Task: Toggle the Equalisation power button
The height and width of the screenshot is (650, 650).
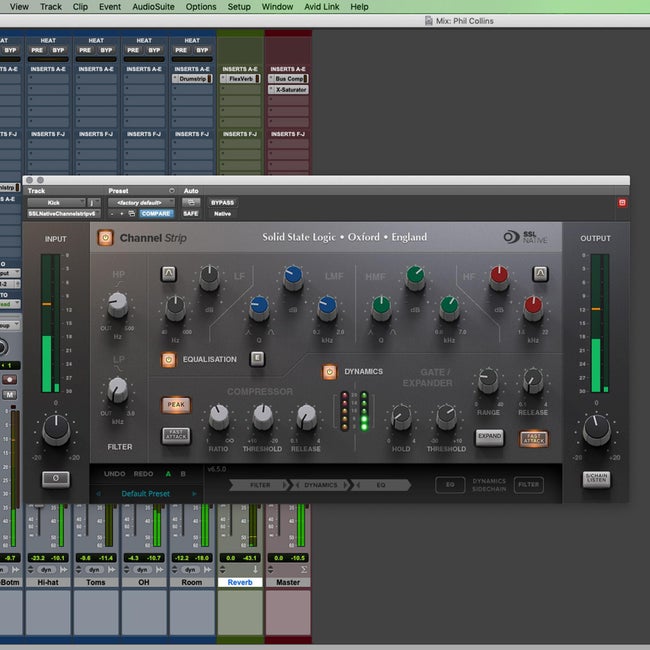Action: (x=169, y=359)
